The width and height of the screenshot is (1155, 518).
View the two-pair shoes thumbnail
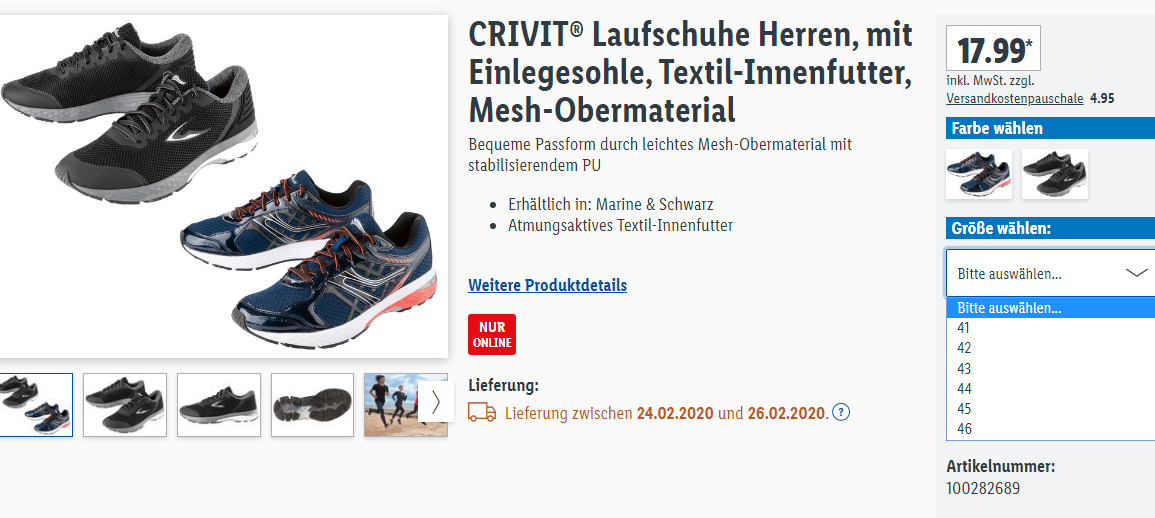[x=35, y=405]
